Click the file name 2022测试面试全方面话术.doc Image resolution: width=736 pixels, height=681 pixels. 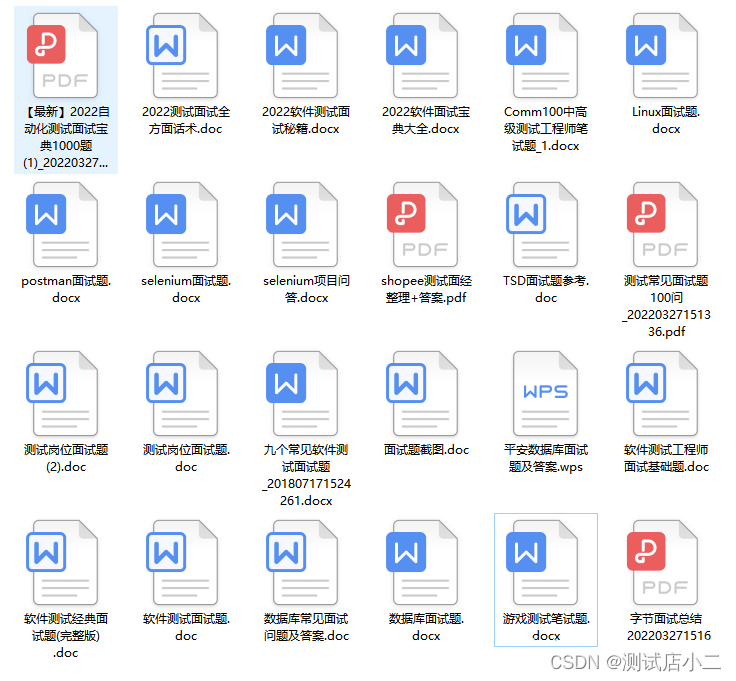[186, 120]
